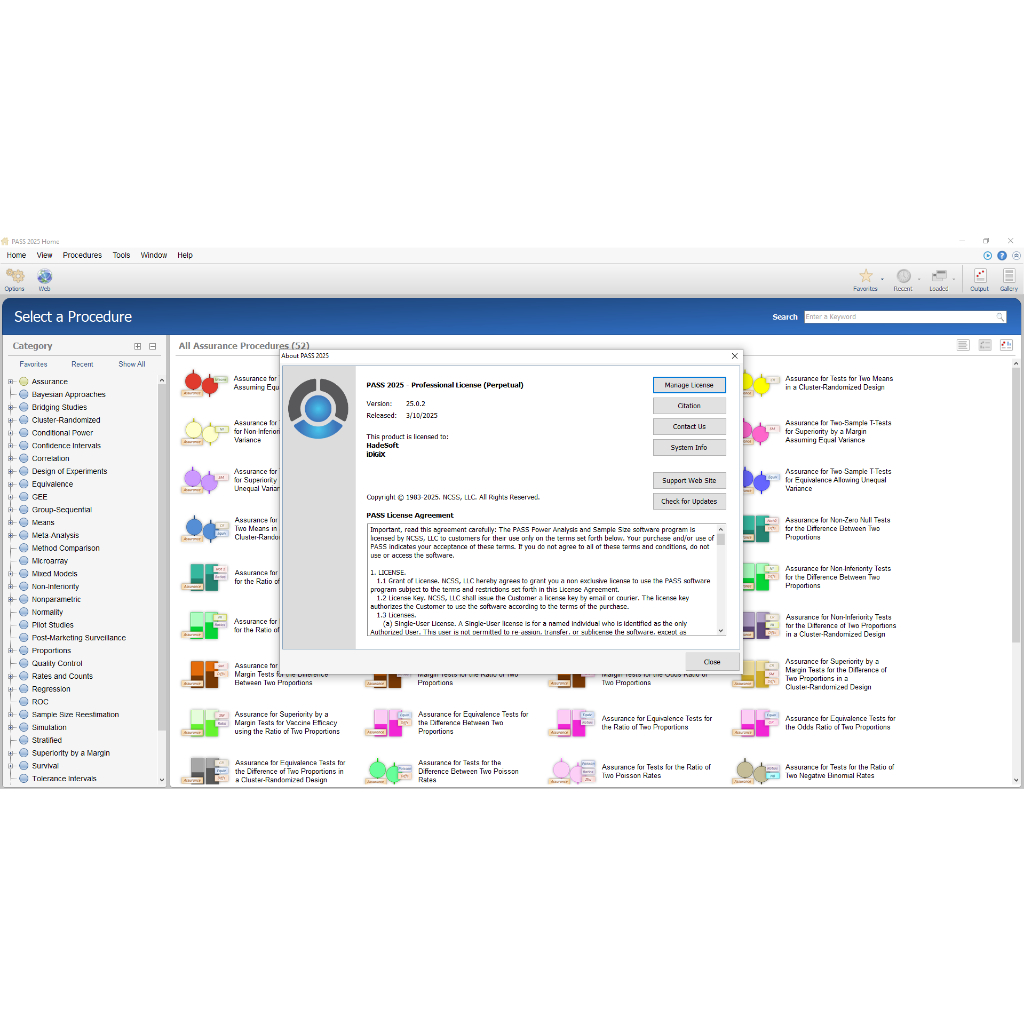Image resolution: width=1024 pixels, height=1024 pixels.
Task: Expand the Bridging Studies tree node
Action: pos(10,407)
